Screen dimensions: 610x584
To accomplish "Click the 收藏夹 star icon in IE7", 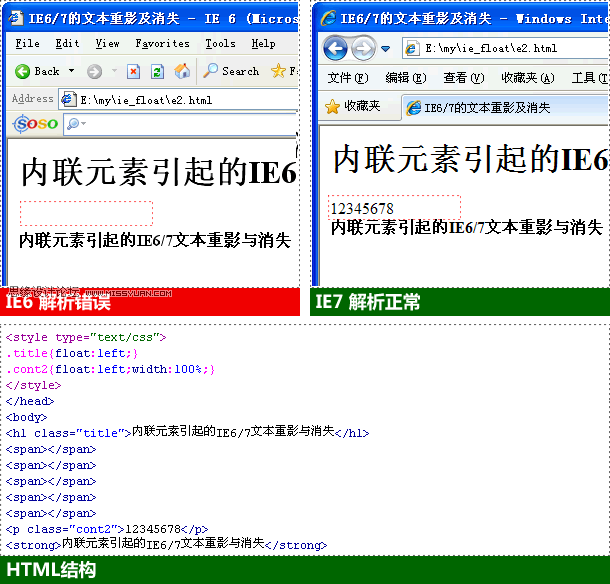I will pyautogui.click(x=332, y=106).
